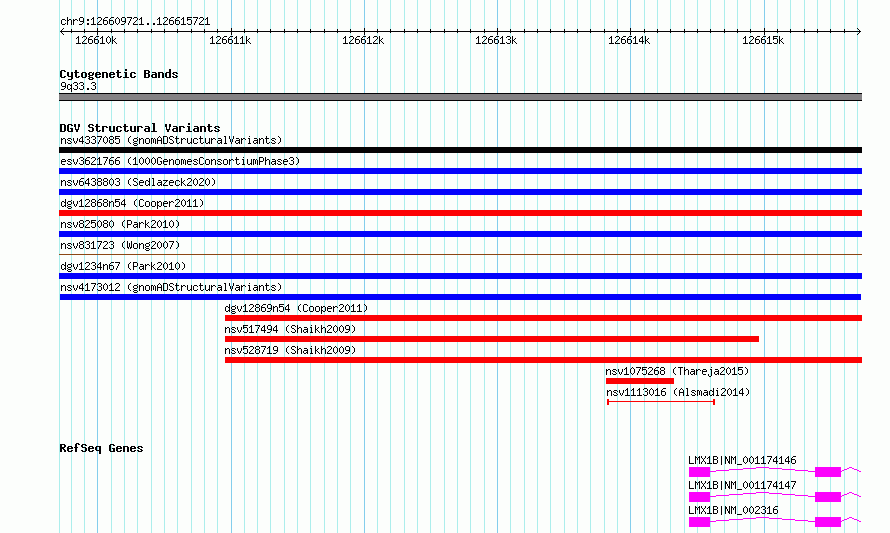Viewport: 890px width, 533px height.
Task: Click the nsv4337085 black variant bar
Action: point(460,150)
